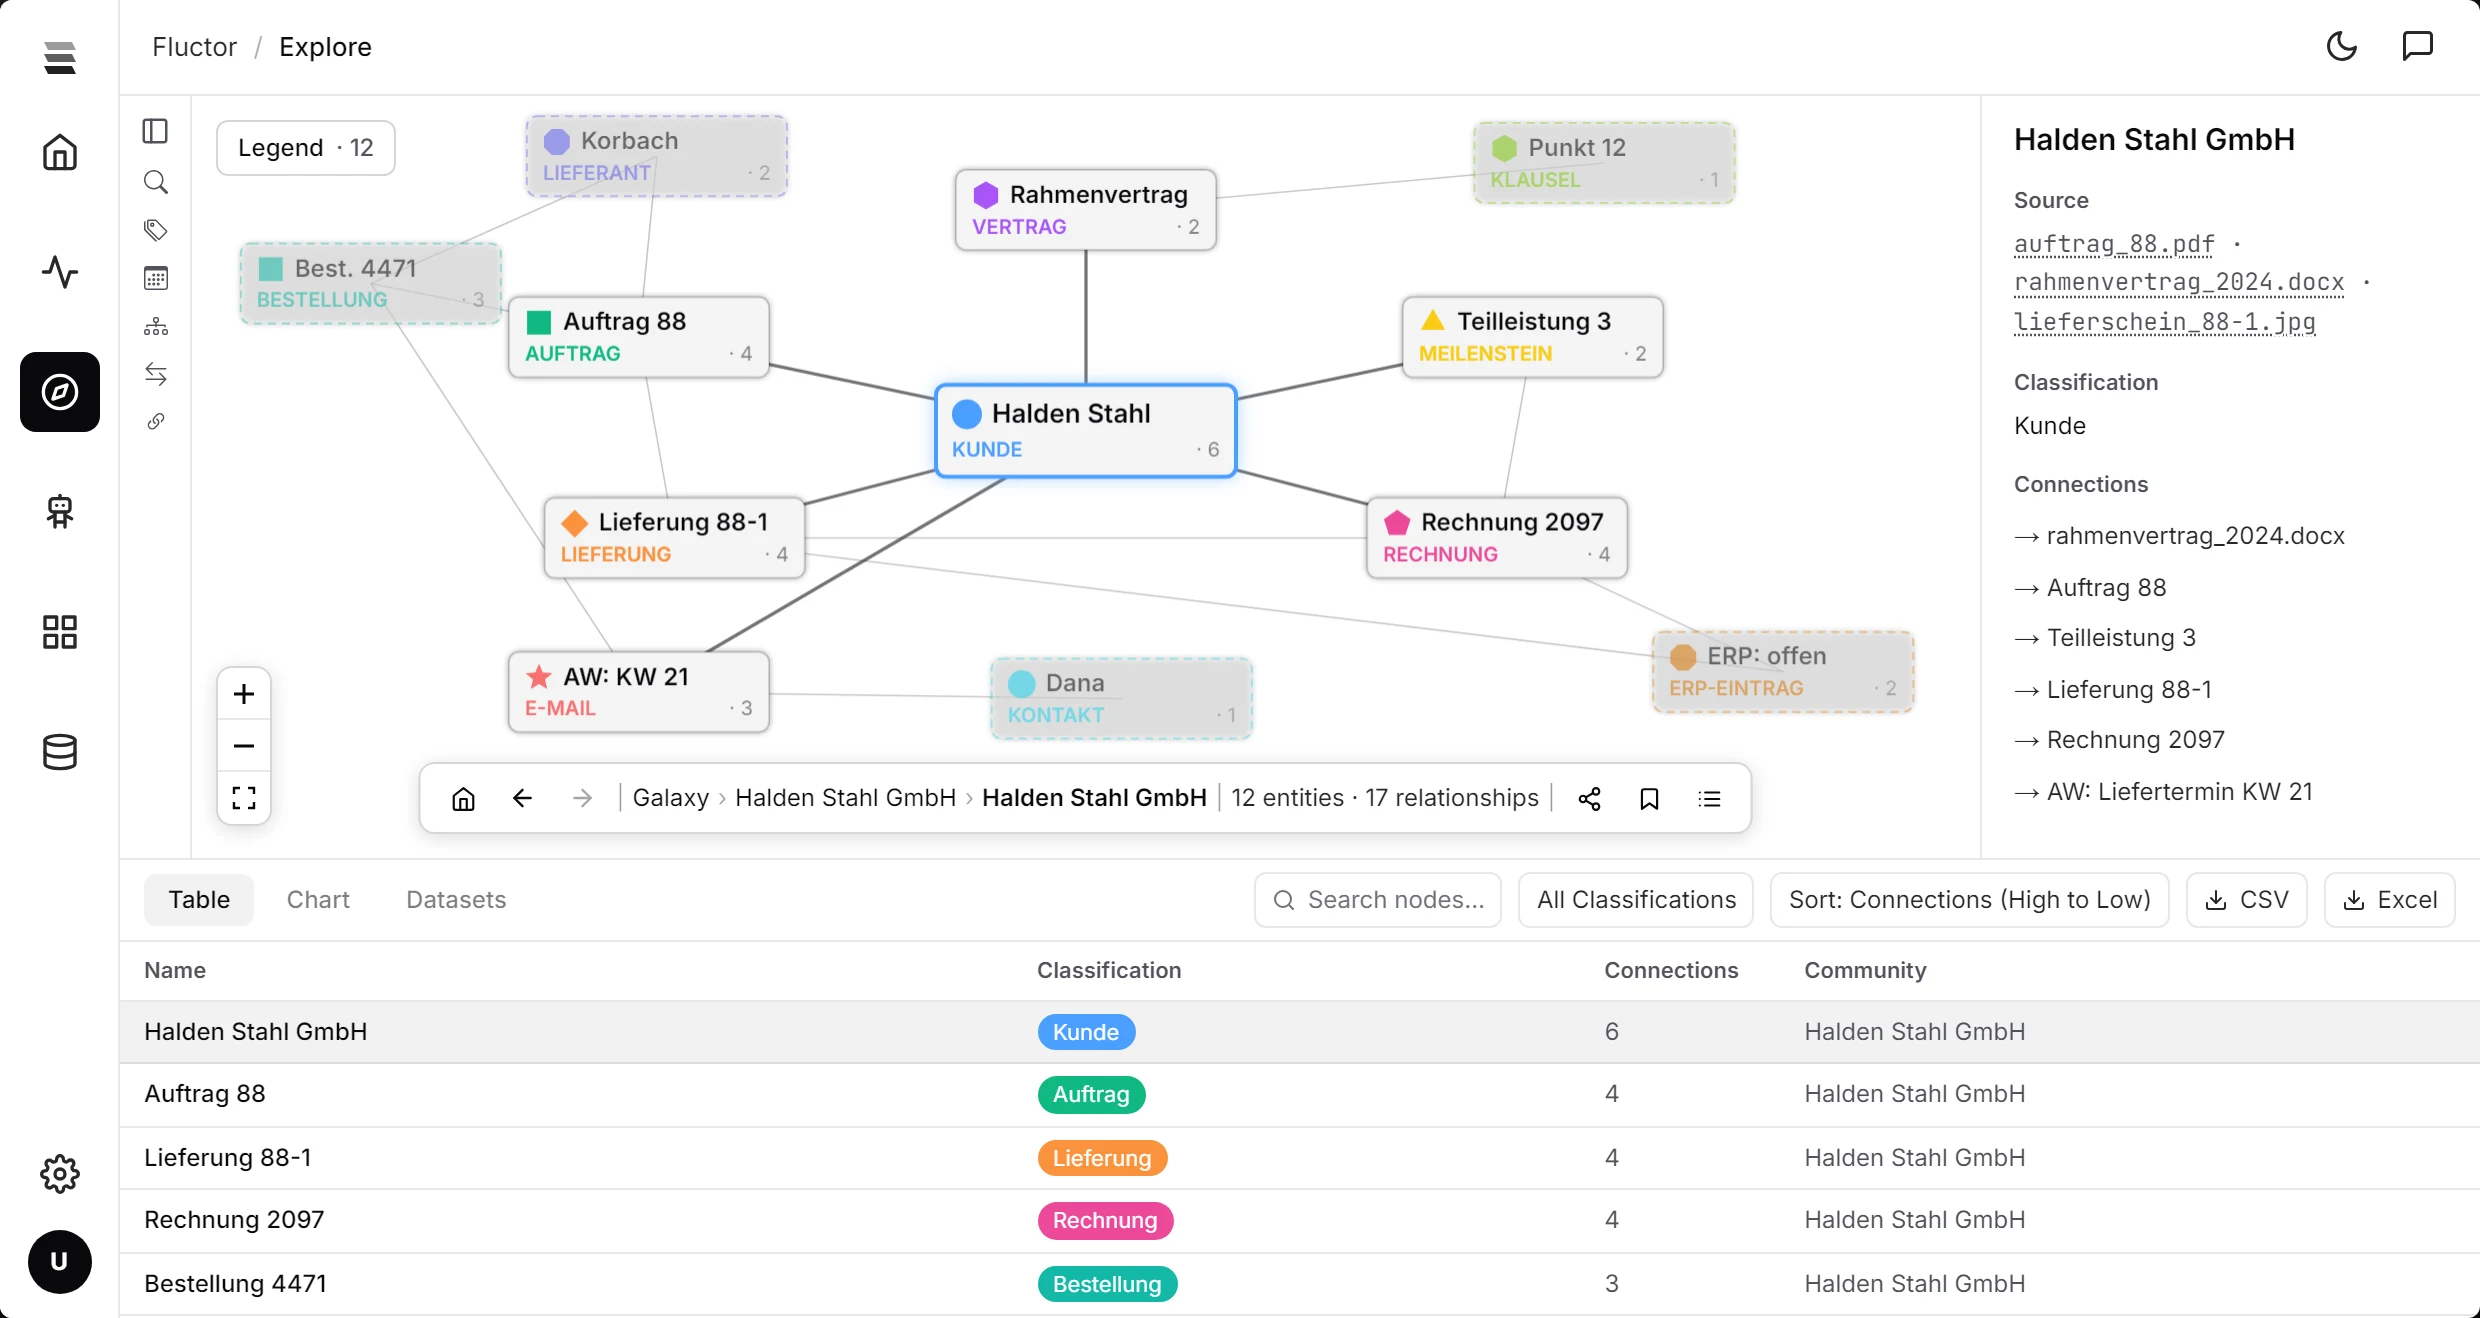Image resolution: width=2480 pixels, height=1318 pixels.
Task: Download CSV export
Action: [x=2247, y=900]
